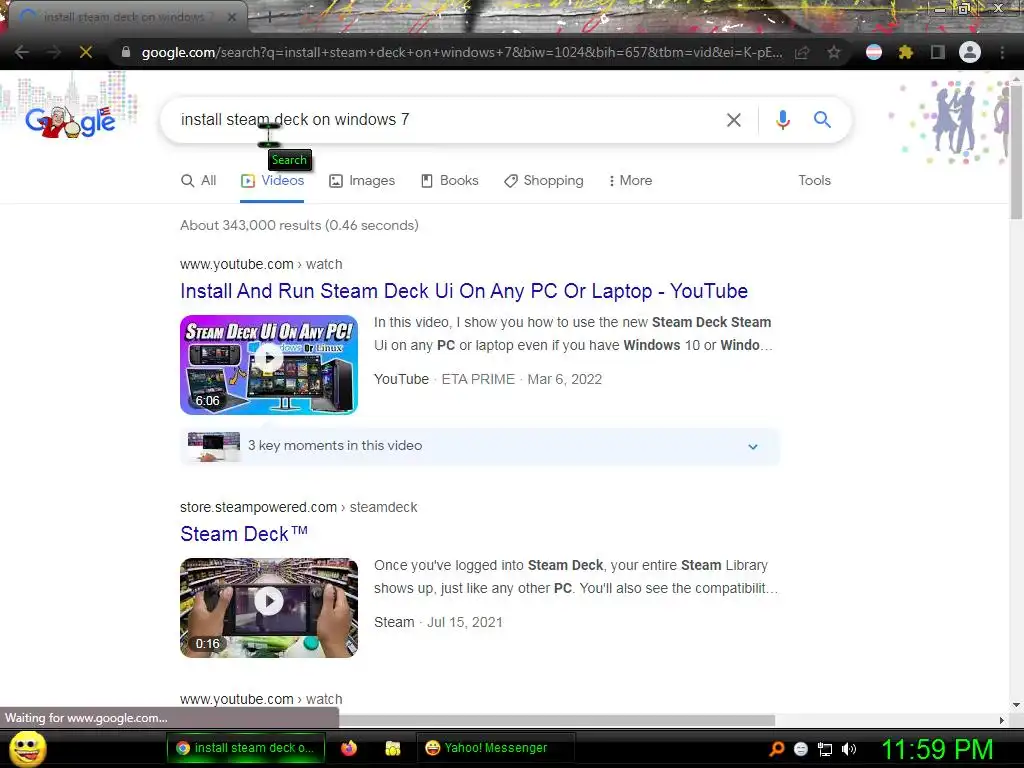1024x768 pixels.
Task: Click the scroll-down arrow of vertical scrollbar
Action: 1016,705
